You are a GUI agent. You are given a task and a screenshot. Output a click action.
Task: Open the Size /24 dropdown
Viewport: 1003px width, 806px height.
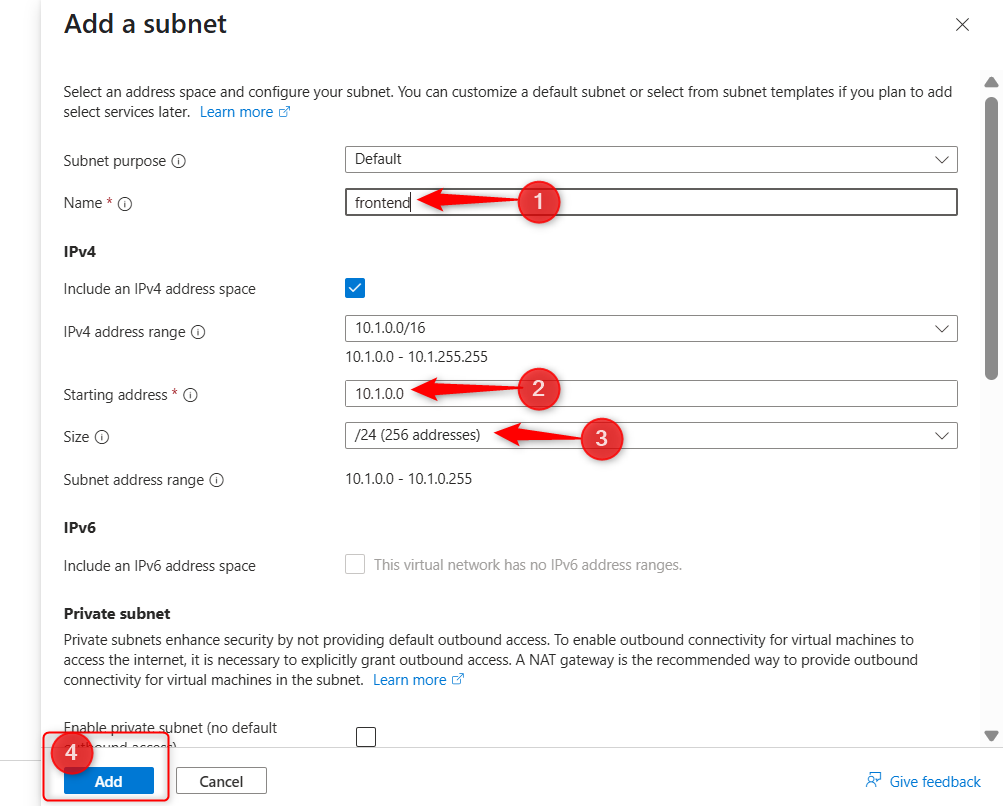click(x=650, y=435)
